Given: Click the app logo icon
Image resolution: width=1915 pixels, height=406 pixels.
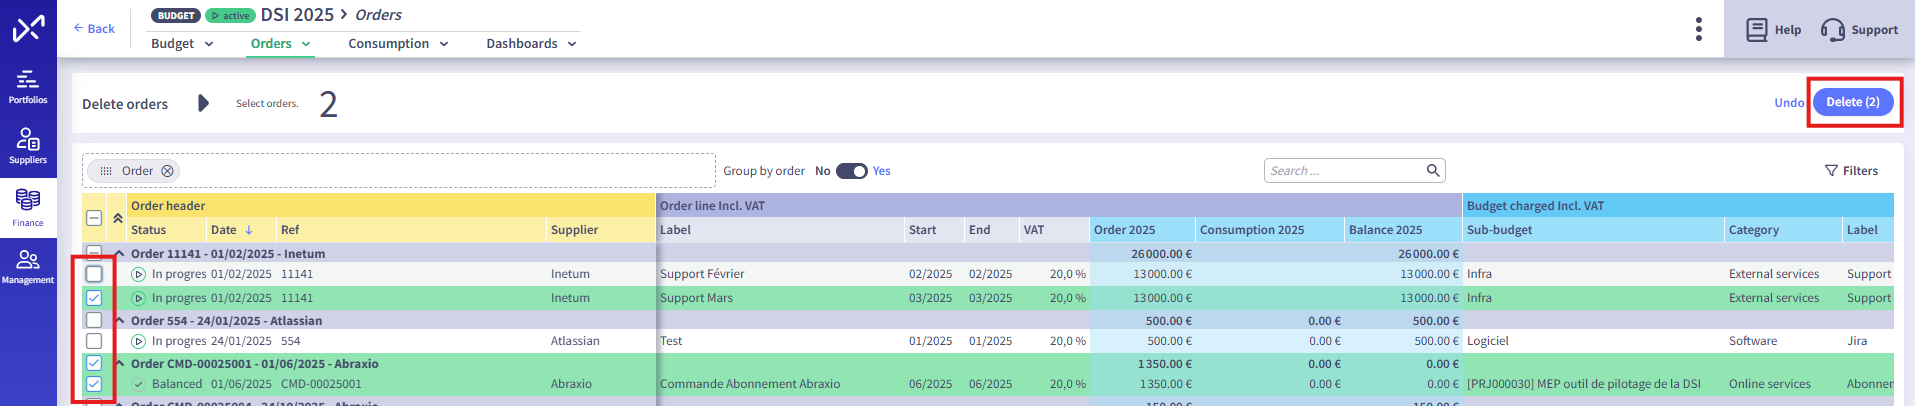Looking at the screenshot, I should [28, 28].
